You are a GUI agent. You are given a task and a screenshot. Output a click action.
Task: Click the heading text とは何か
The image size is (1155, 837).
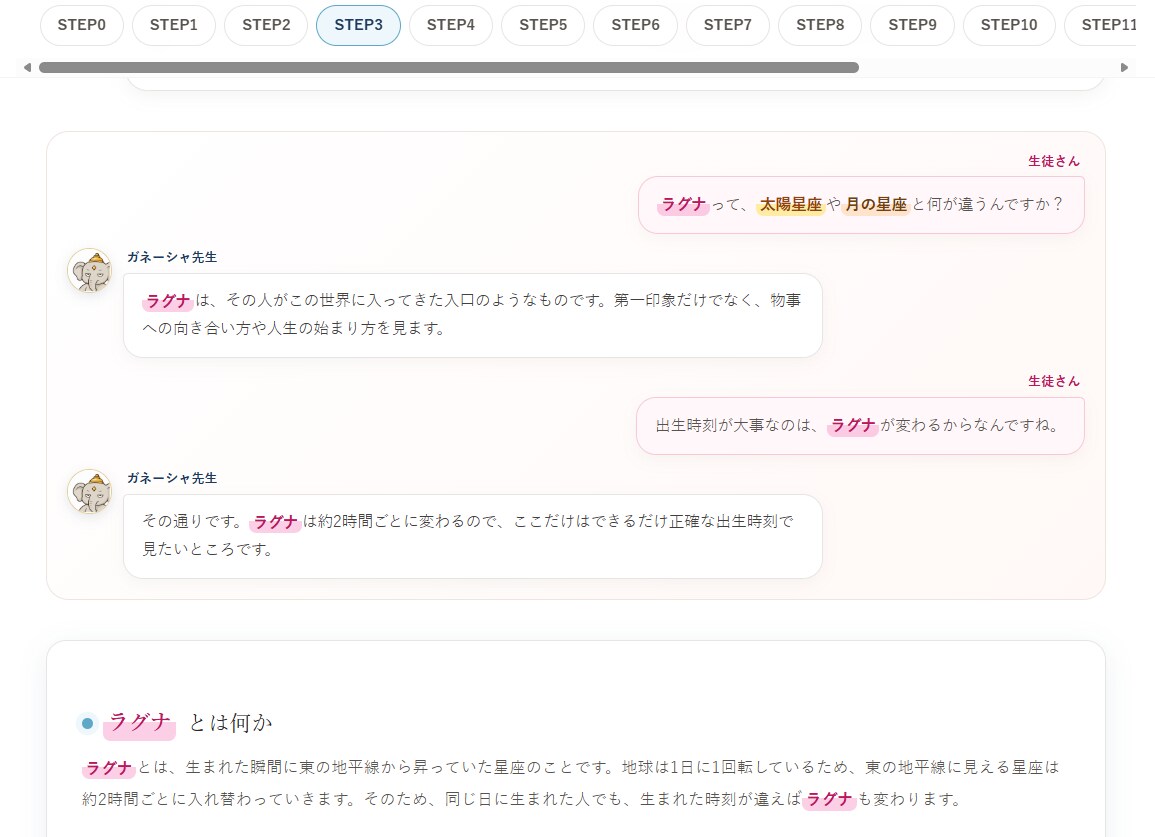[x=231, y=723]
